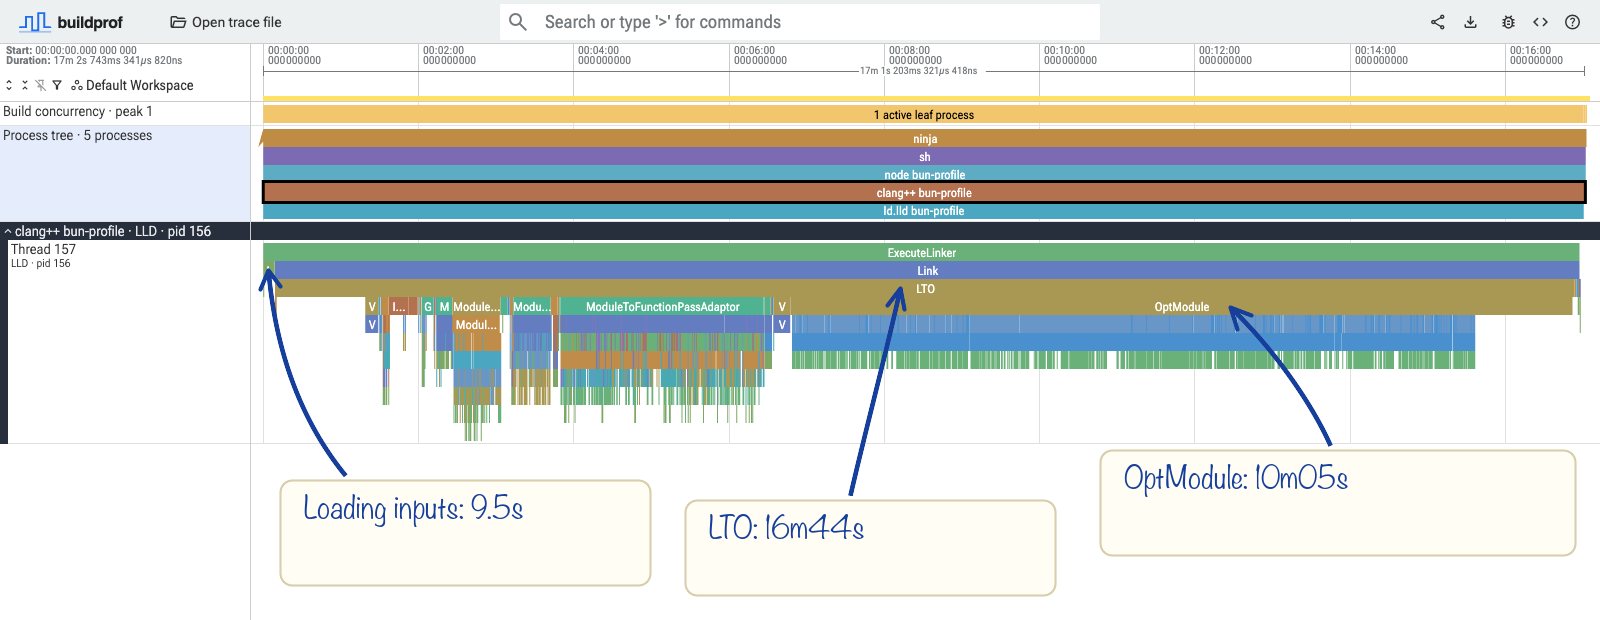This screenshot has height=620, width=1600.
Task: Select the LTO slice
Action: [x=925, y=289]
